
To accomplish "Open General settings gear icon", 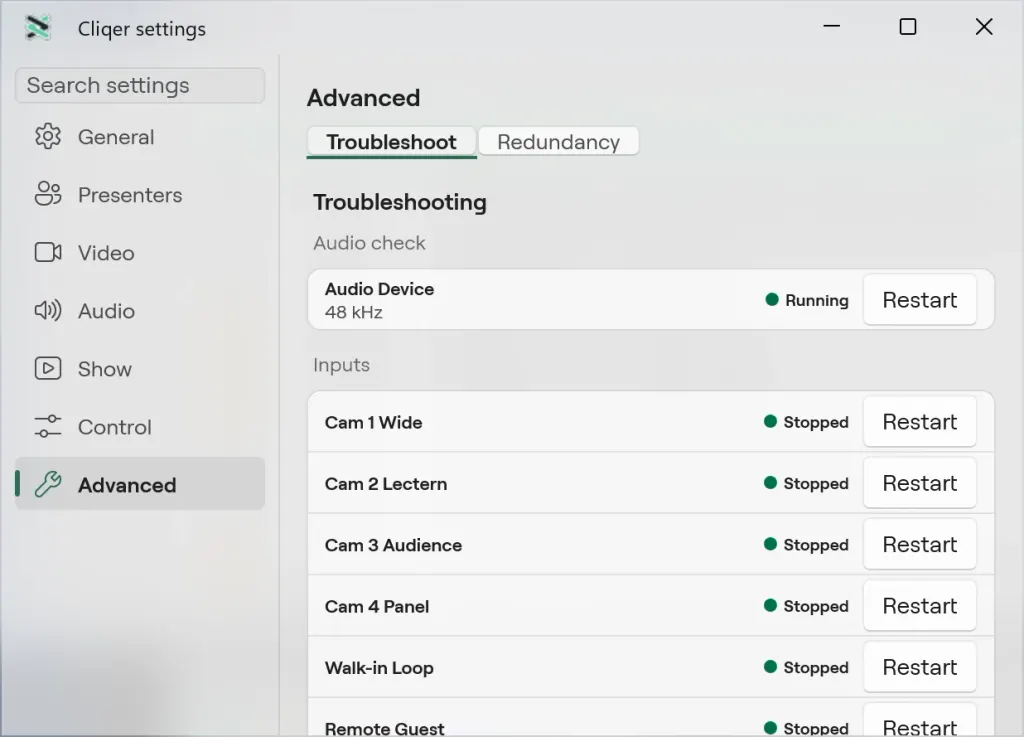I will pyautogui.click(x=48, y=136).
